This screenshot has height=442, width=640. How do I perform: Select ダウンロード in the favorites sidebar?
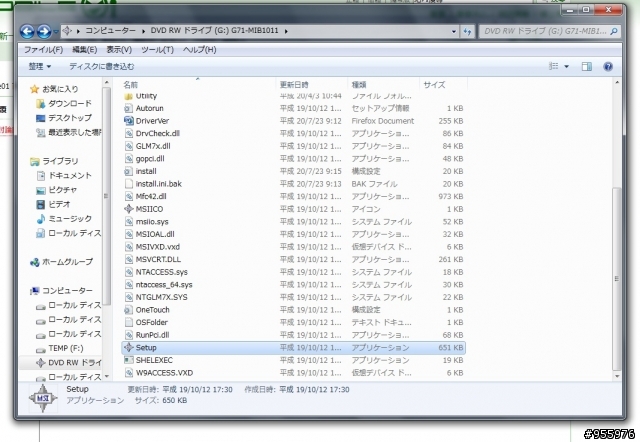tap(70, 103)
